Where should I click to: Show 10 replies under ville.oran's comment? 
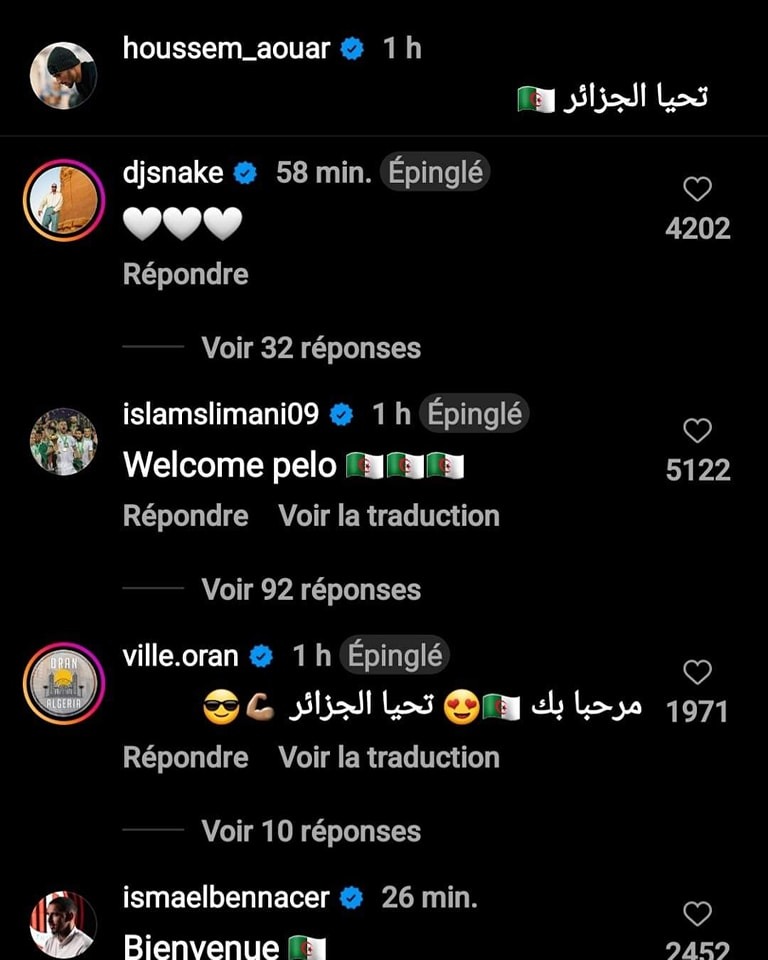coord(311,831)
